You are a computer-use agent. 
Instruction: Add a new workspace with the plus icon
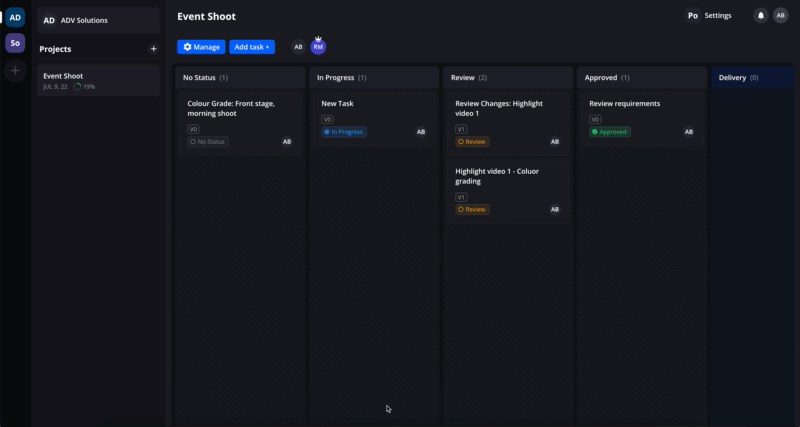click(15, 70)
